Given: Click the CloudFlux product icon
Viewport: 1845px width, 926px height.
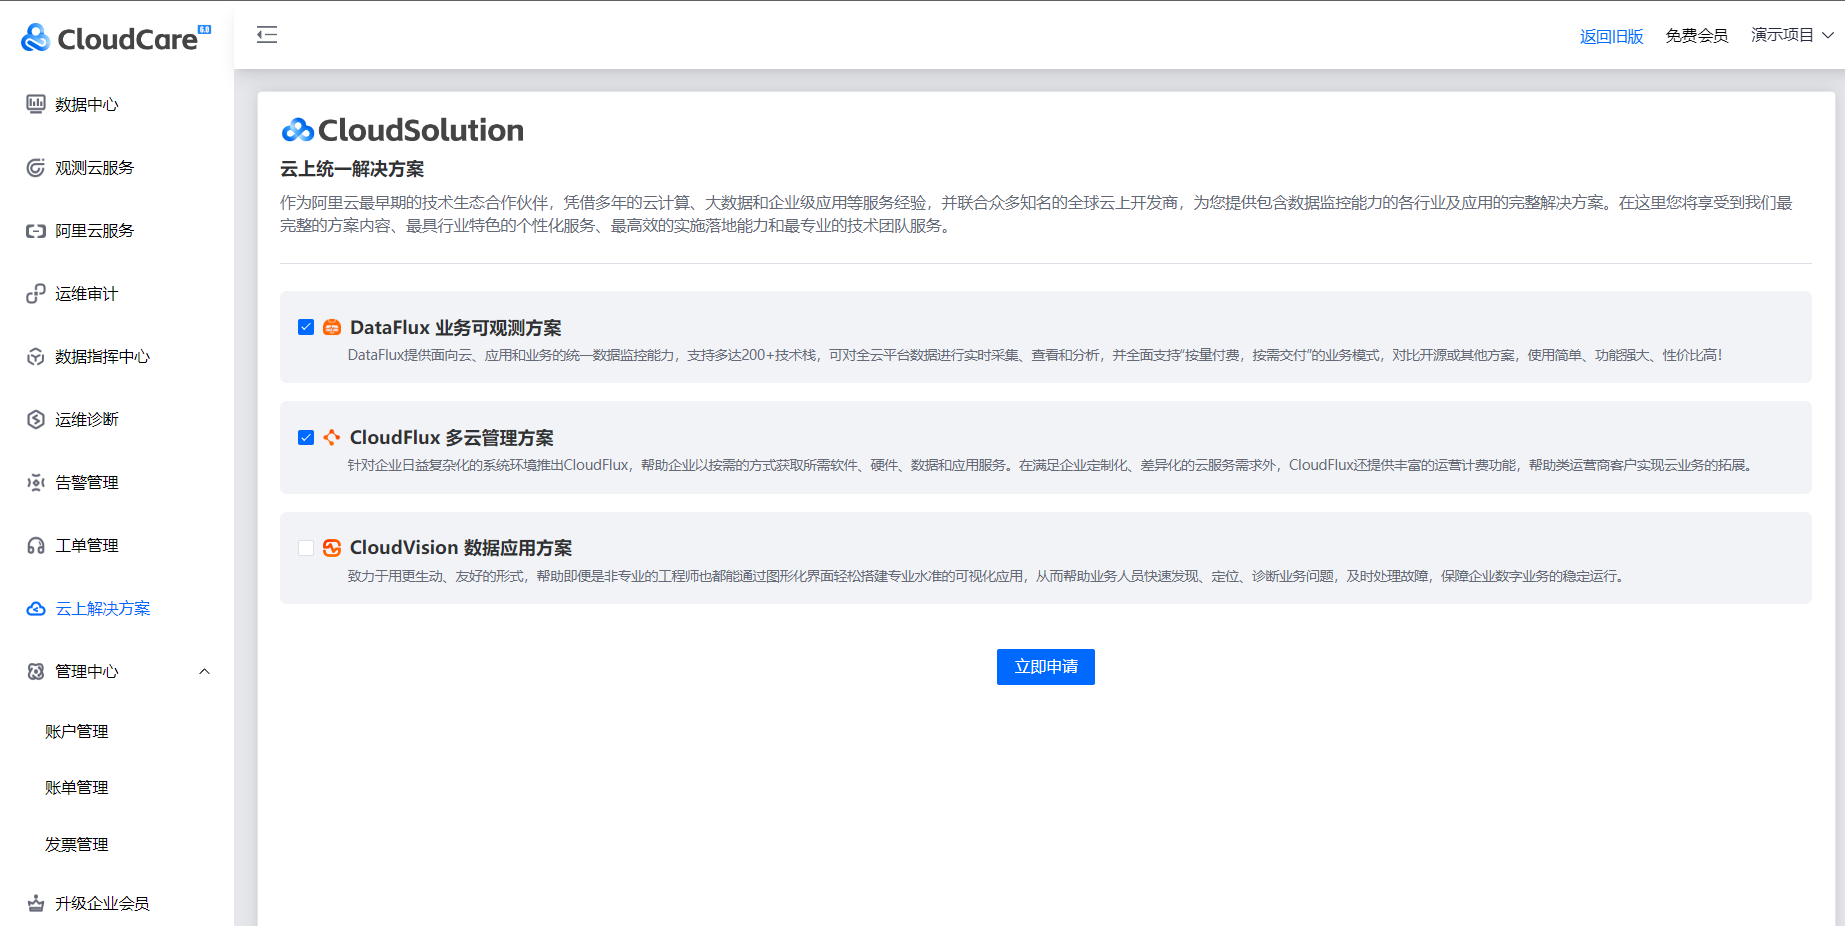Looking at the screenshot, I should click(332, 437).
